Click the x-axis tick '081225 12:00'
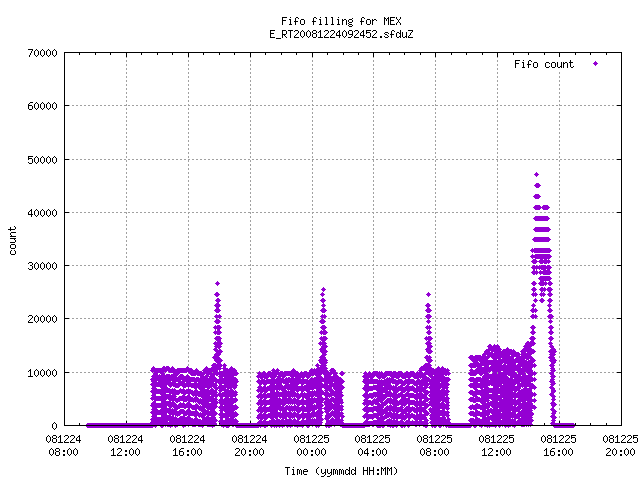This screenshot has height=480, width=640. pyautogui.click(x=497, y=446)
